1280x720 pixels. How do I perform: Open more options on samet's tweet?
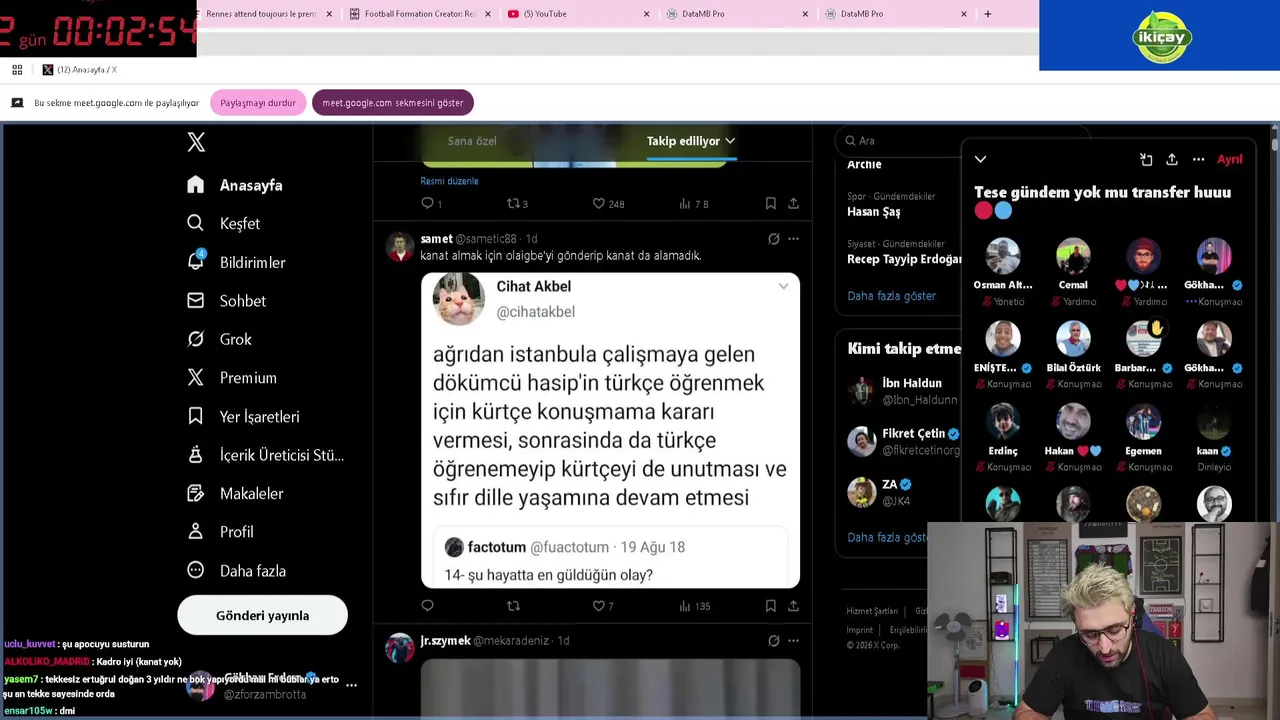pyautogui.click(x=793, y=239)
